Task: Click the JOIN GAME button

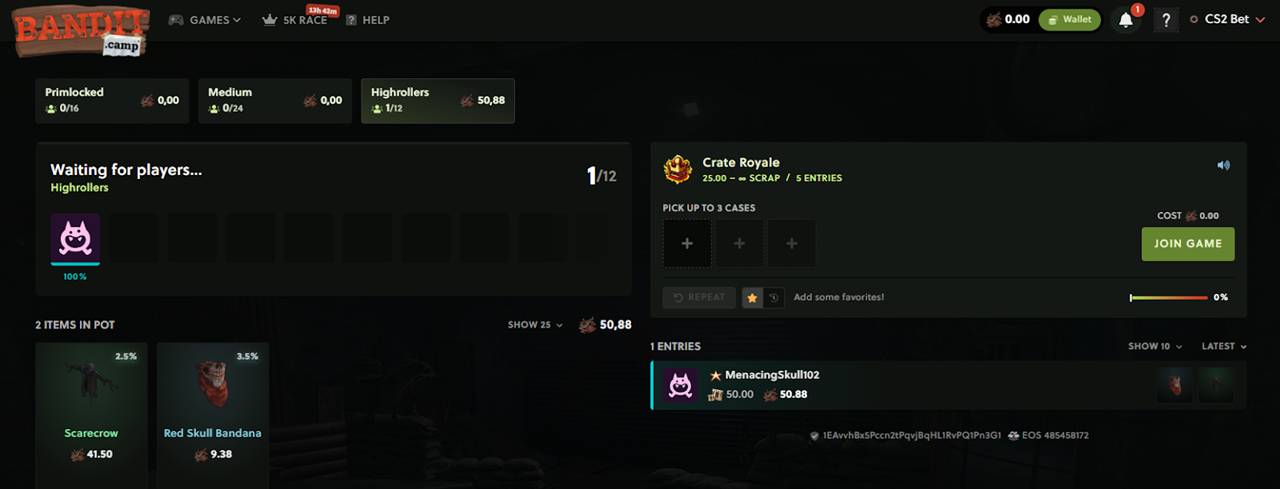Action: [x=1188, y=244]
